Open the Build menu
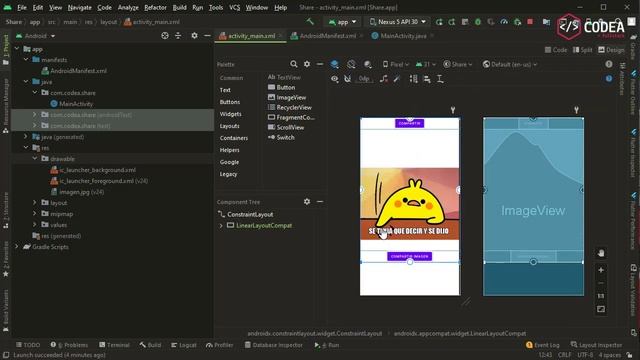The height and width of the screenshot is (360, 640). click(x=179, y=7)
